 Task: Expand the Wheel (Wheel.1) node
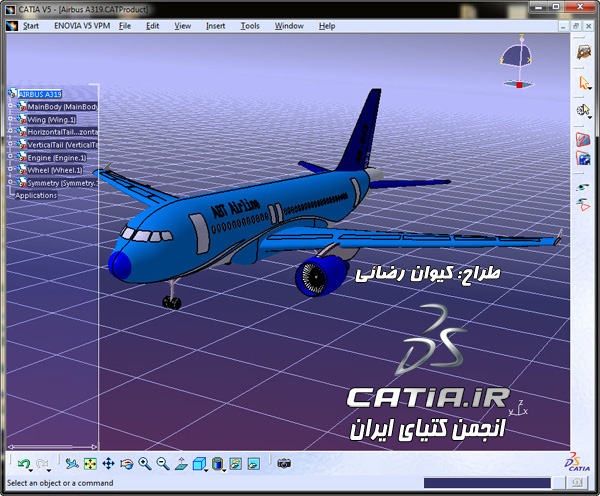(x=11, y=169)
